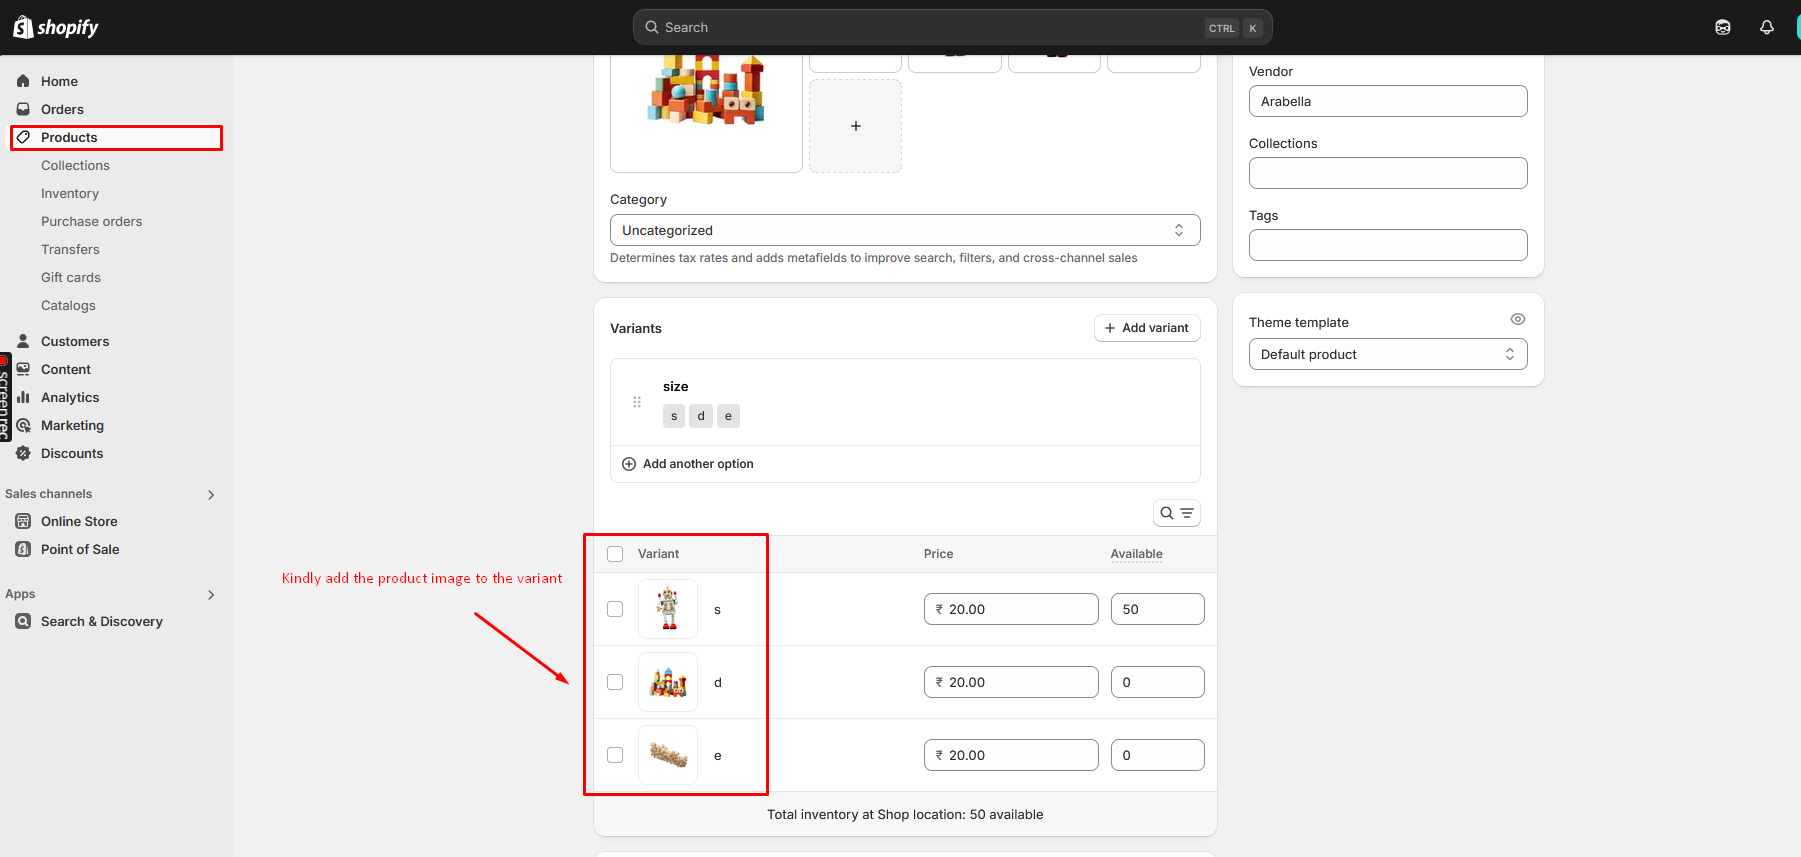
Task: Click the Add variant button
Action: [x=1147, y=328]
